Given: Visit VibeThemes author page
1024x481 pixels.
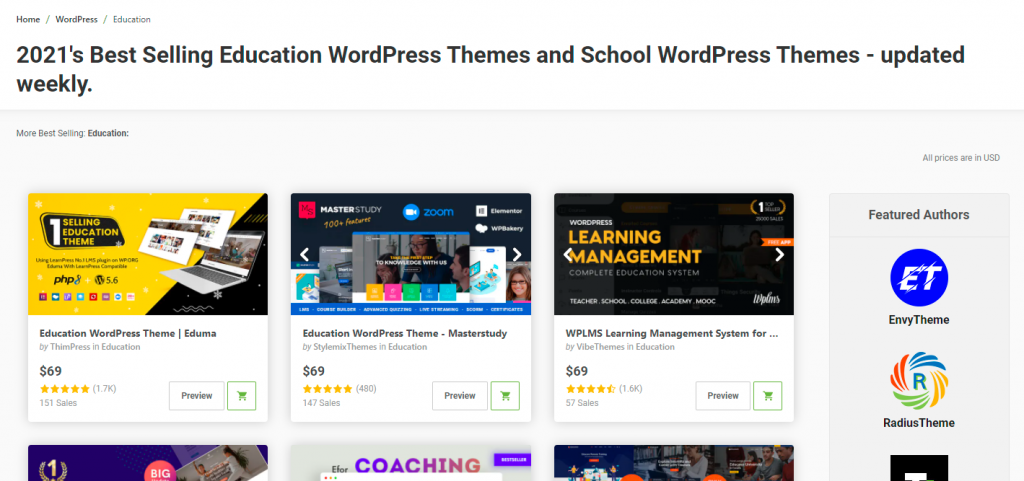Looking at the screenshot, I should [x=601, y=347].
